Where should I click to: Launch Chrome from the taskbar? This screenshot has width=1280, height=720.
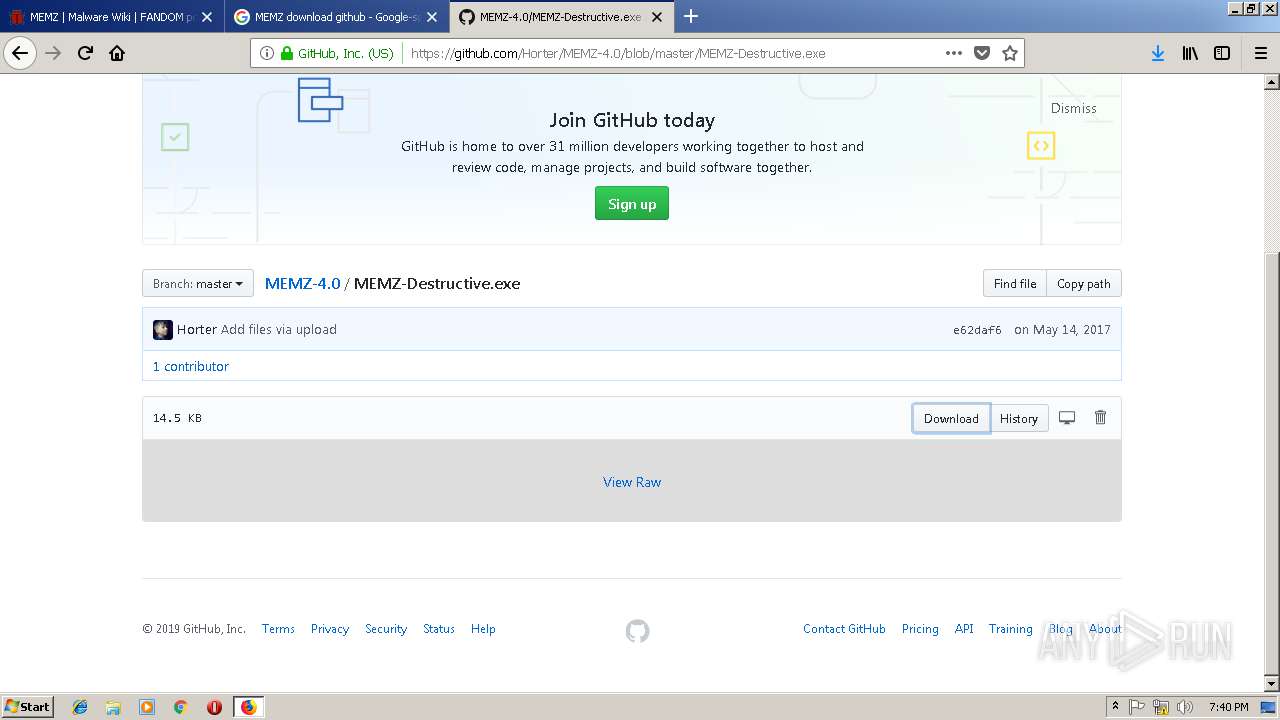tap(181, 707)
